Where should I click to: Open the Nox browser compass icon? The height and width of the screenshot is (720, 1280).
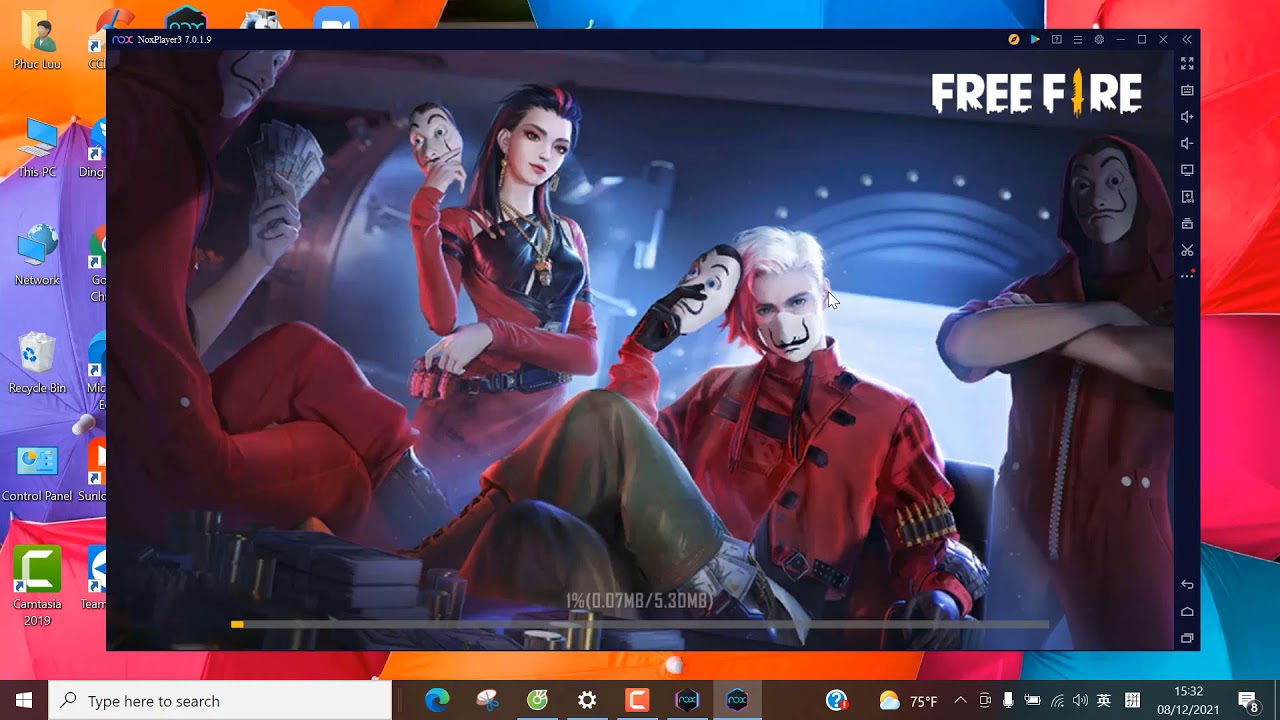tap(1013, 40)
